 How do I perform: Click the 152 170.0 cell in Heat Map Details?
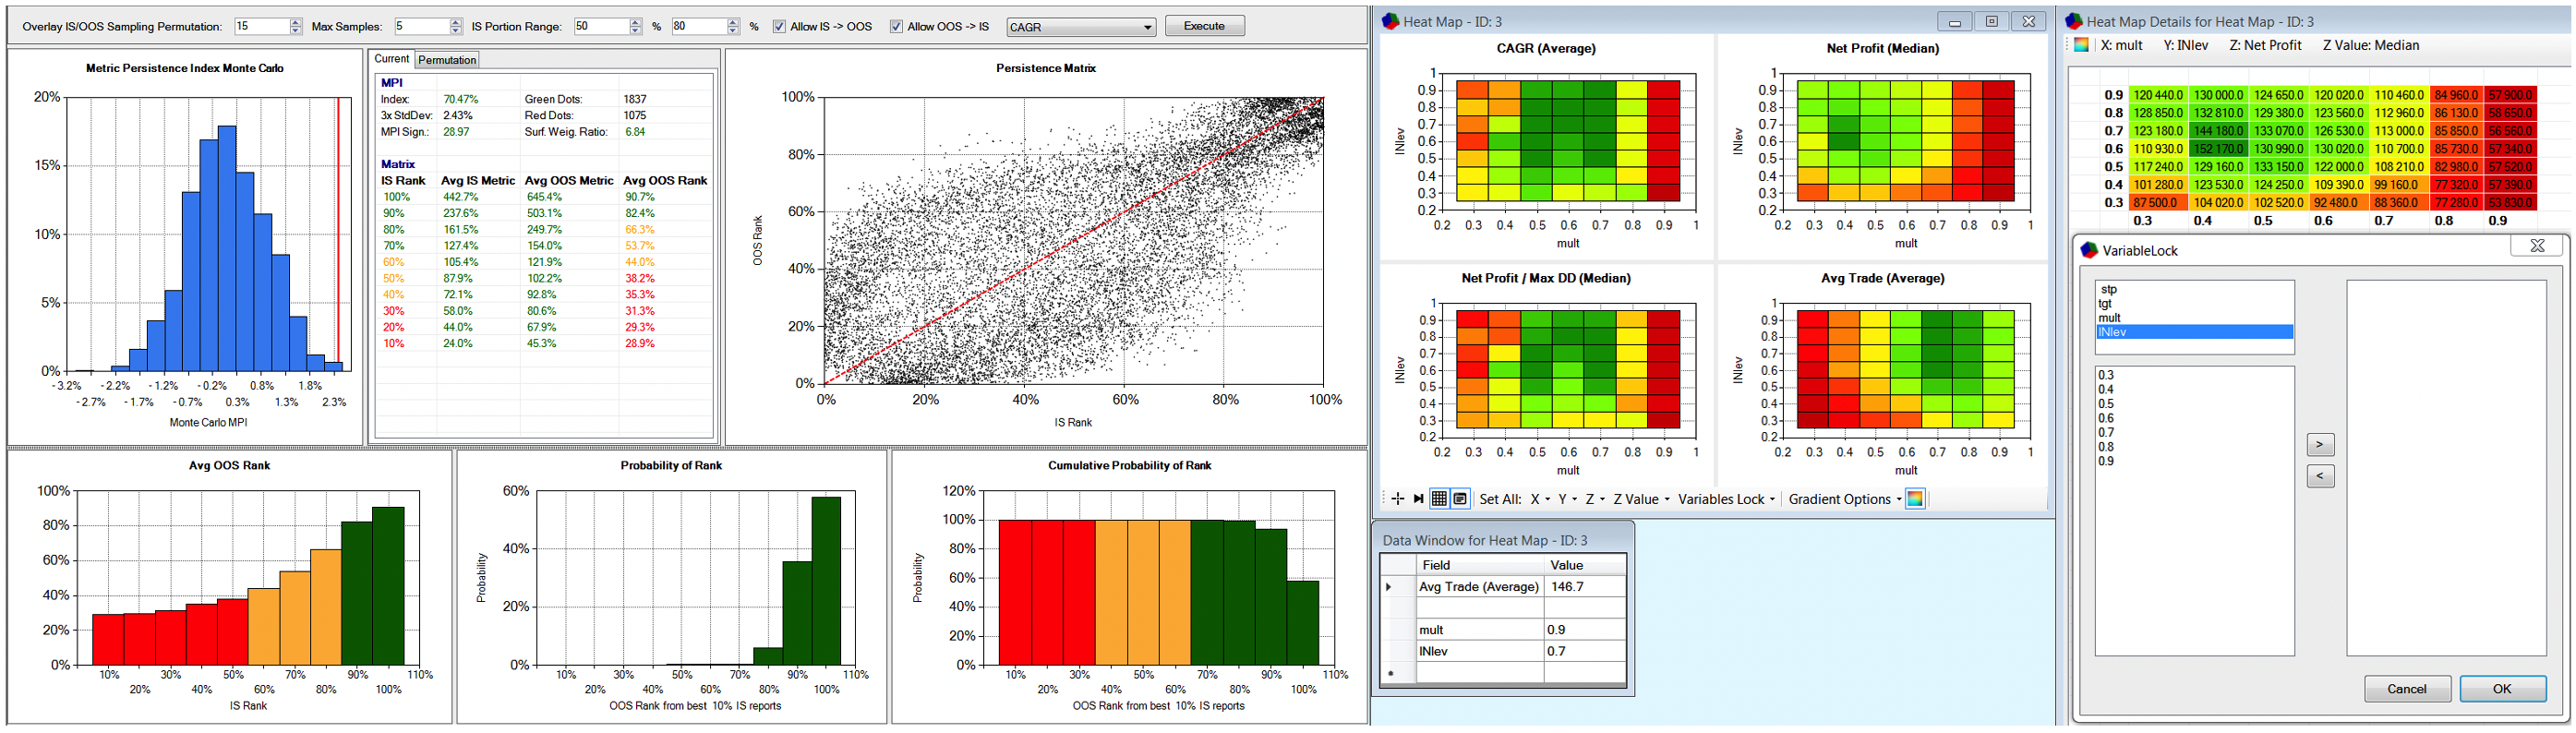[2219, 149]
